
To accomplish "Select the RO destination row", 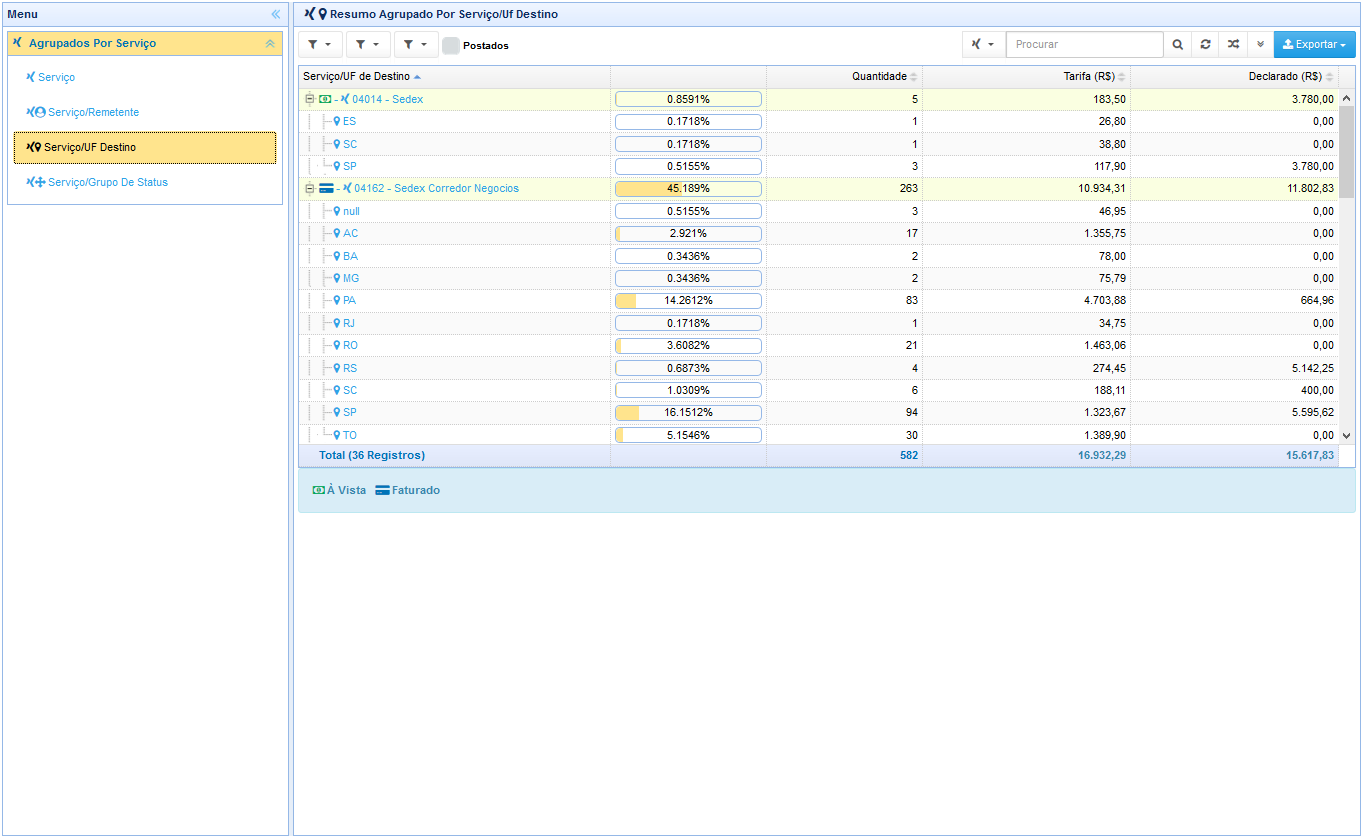I will click(818, 345).
